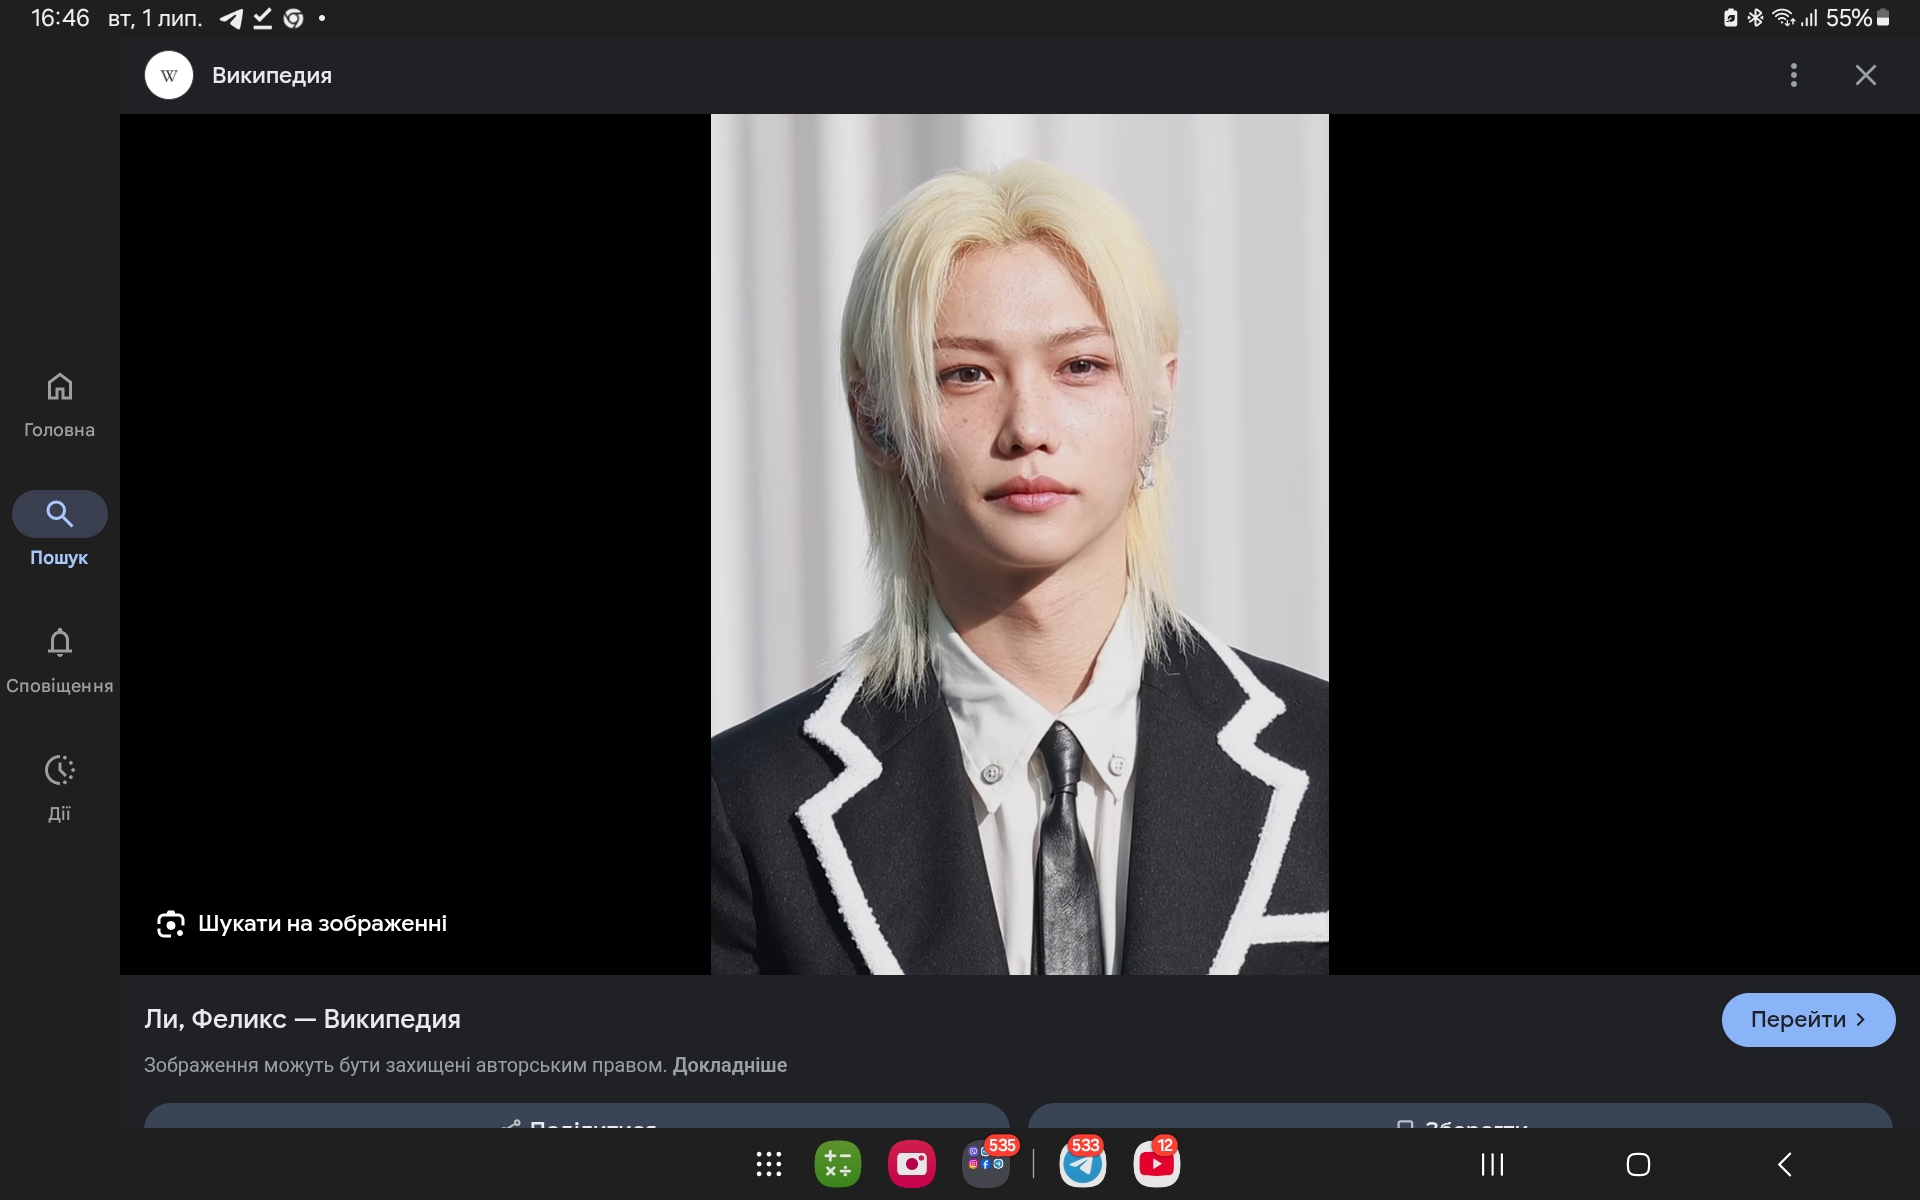Open YouTube from the taskbar
The height and width of the screenshot is (1200, 1920).
click(x=1156, y=1164)
